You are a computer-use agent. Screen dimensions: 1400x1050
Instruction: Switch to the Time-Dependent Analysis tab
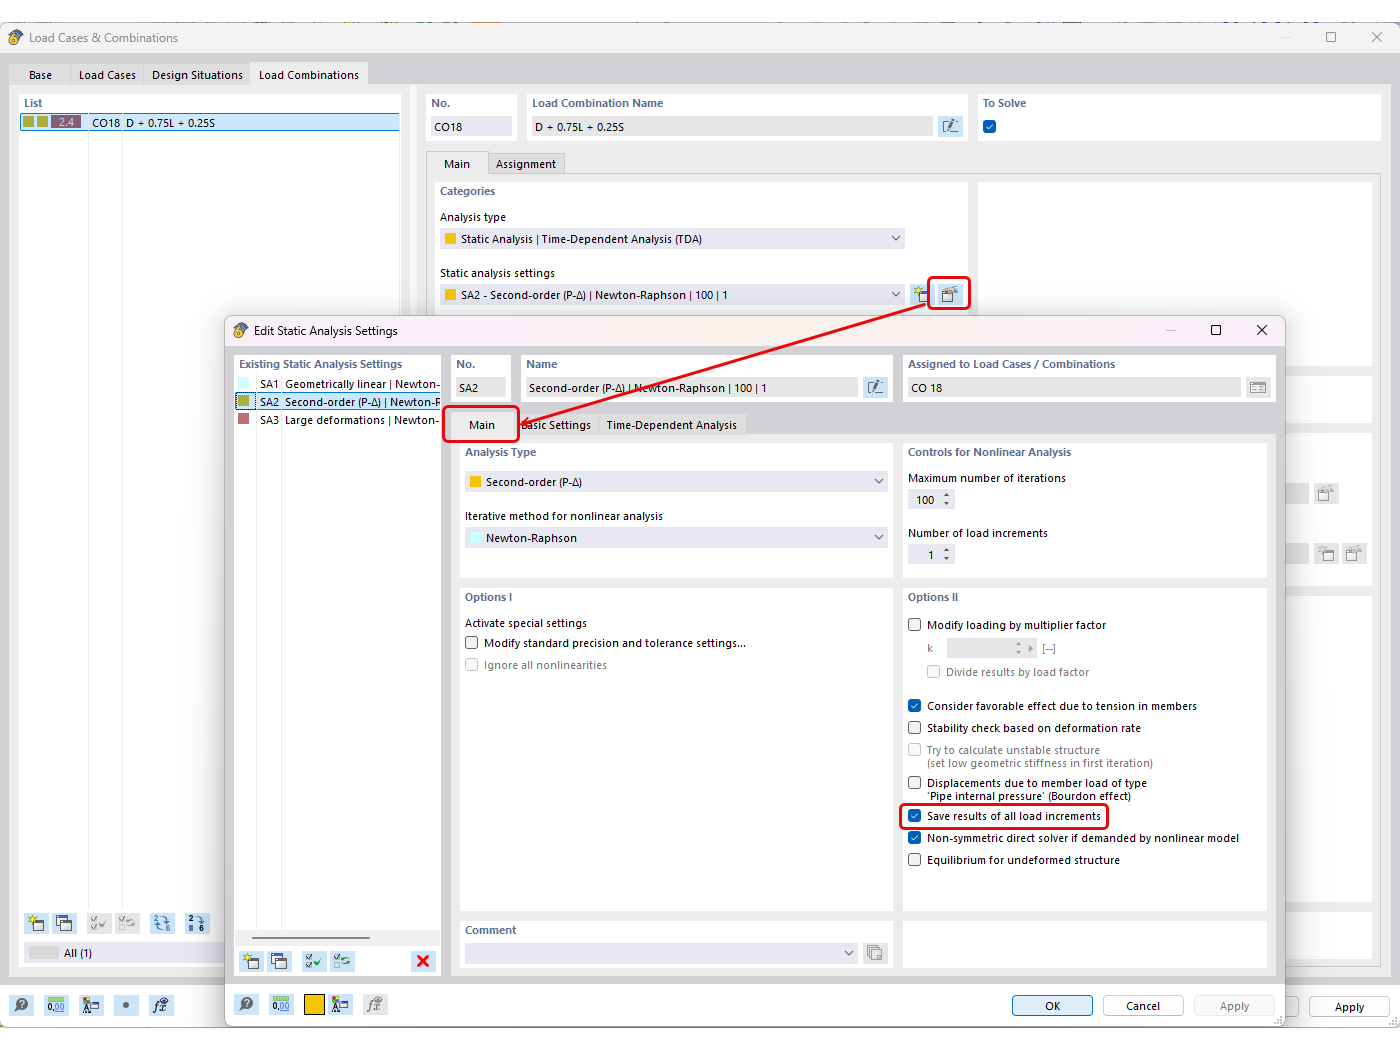click(x=671, y=424)
